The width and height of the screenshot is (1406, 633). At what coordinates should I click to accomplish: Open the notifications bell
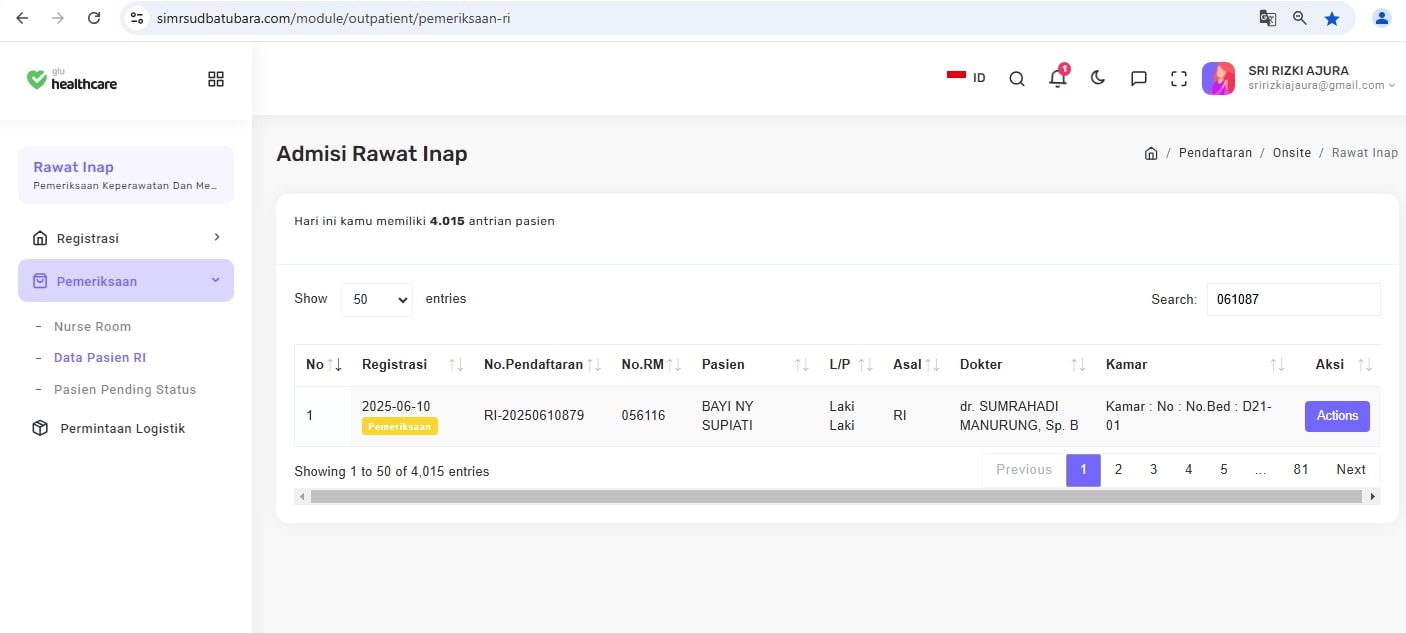click(1058, 78)
